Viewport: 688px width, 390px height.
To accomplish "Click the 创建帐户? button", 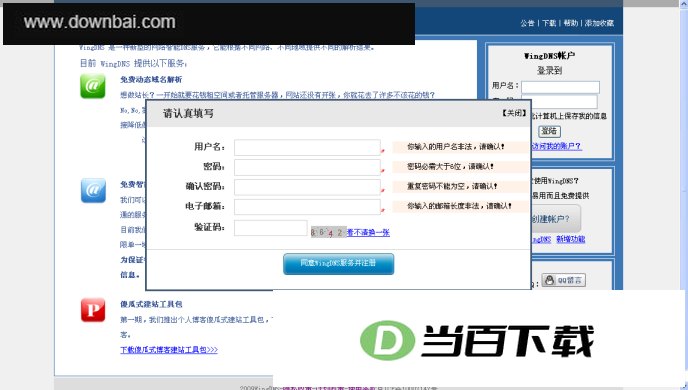I will 555,218.
